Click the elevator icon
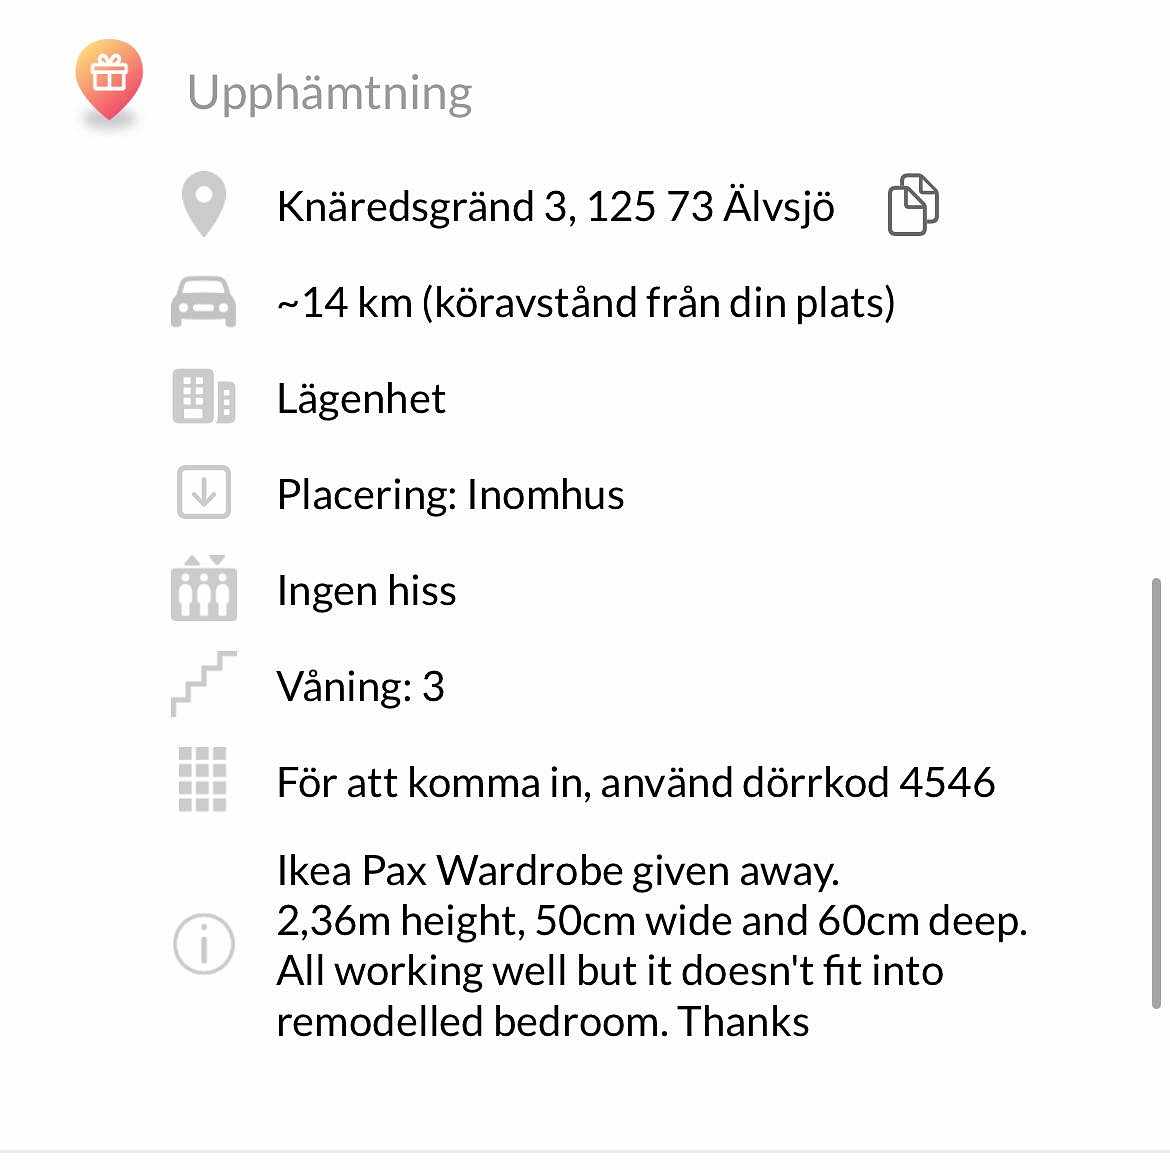The image size is (1170, 1170). pos(204,589)
